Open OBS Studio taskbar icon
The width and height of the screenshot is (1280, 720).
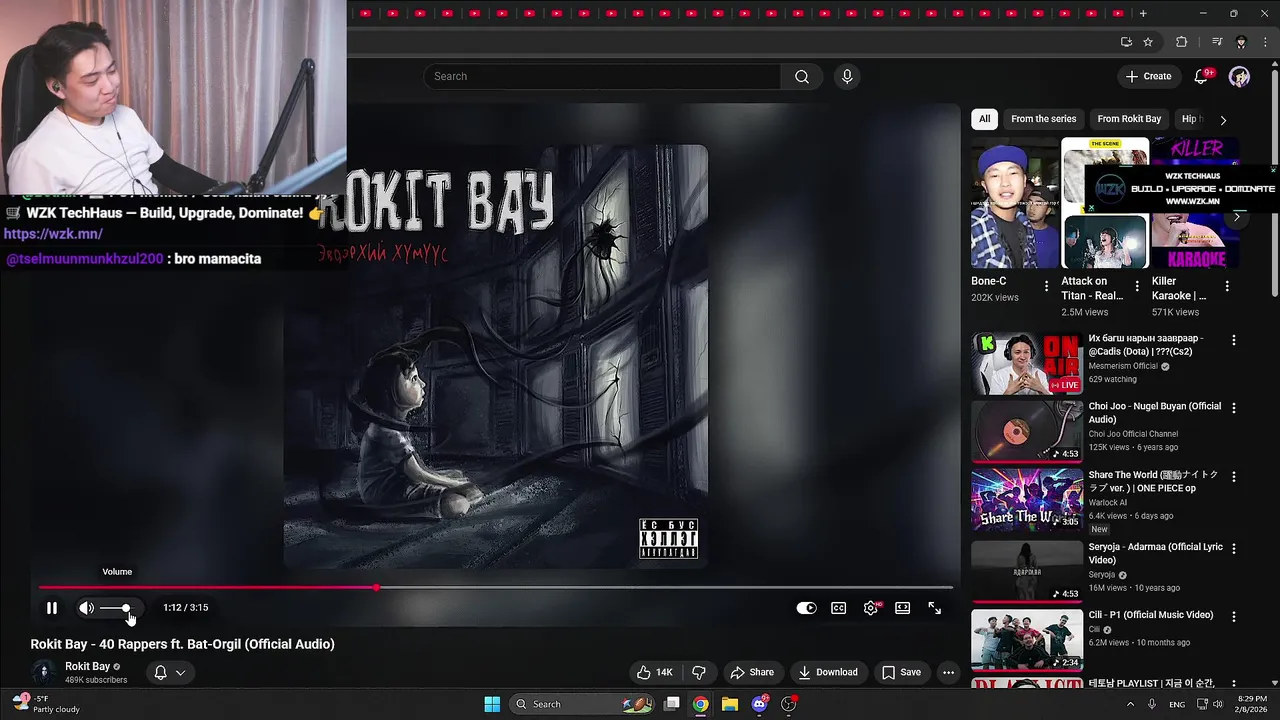tap(789, 704)
